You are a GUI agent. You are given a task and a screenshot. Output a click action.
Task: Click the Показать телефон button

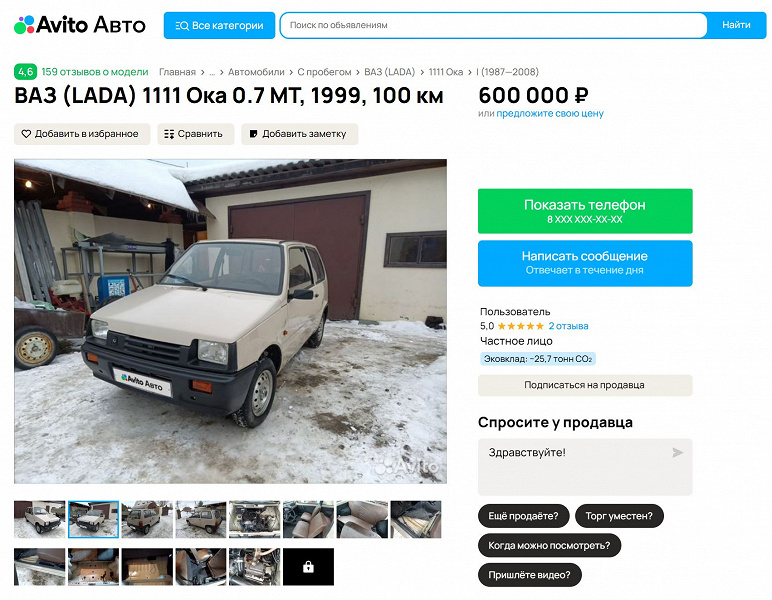coord(585,211)
